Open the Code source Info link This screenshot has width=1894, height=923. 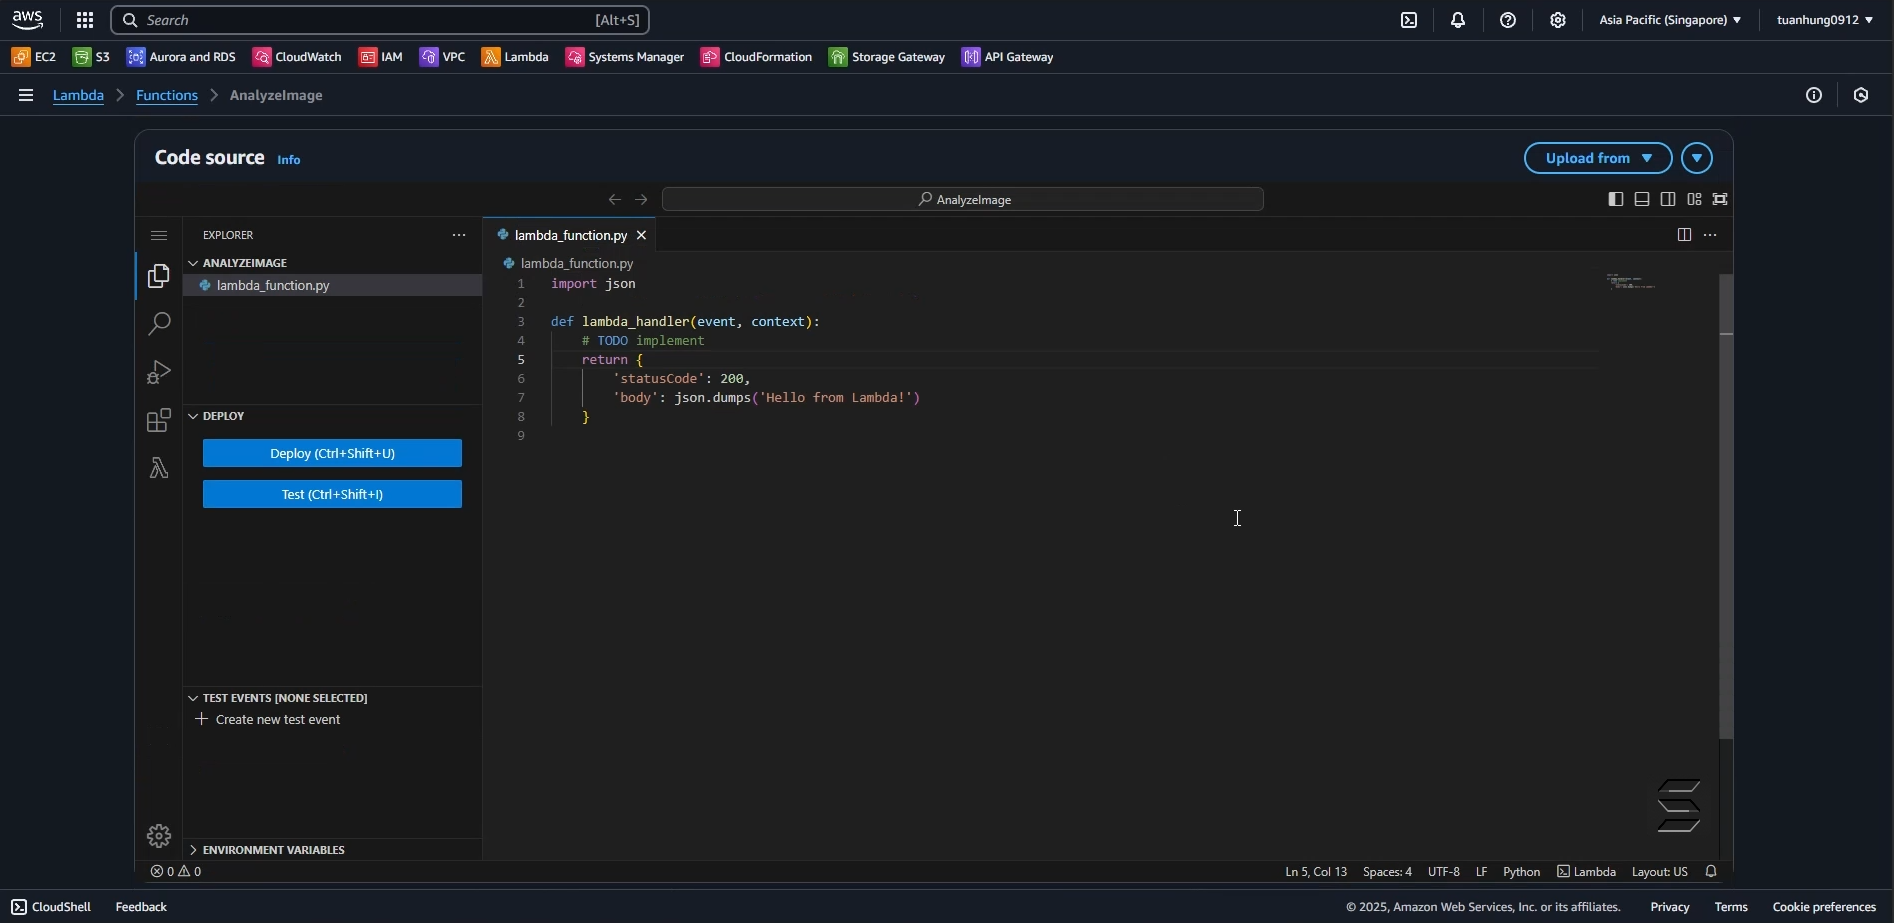pos(289,160)
